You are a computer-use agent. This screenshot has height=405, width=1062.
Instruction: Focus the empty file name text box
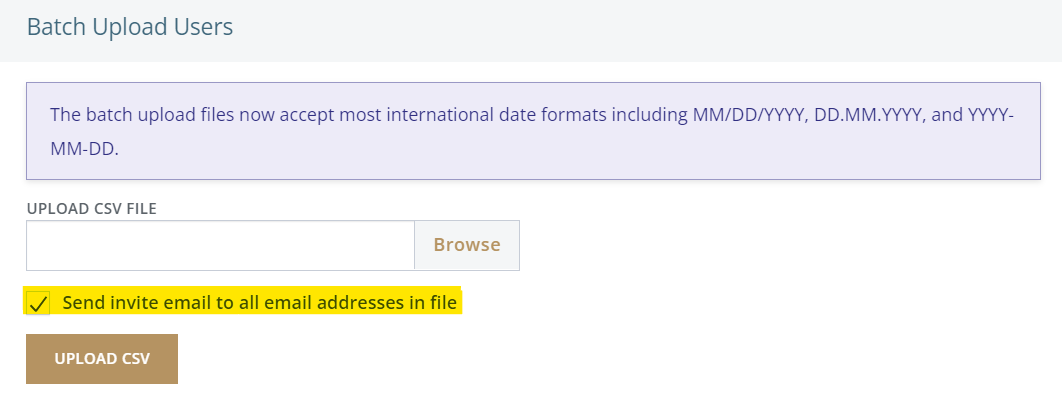(x=220, y=245)
